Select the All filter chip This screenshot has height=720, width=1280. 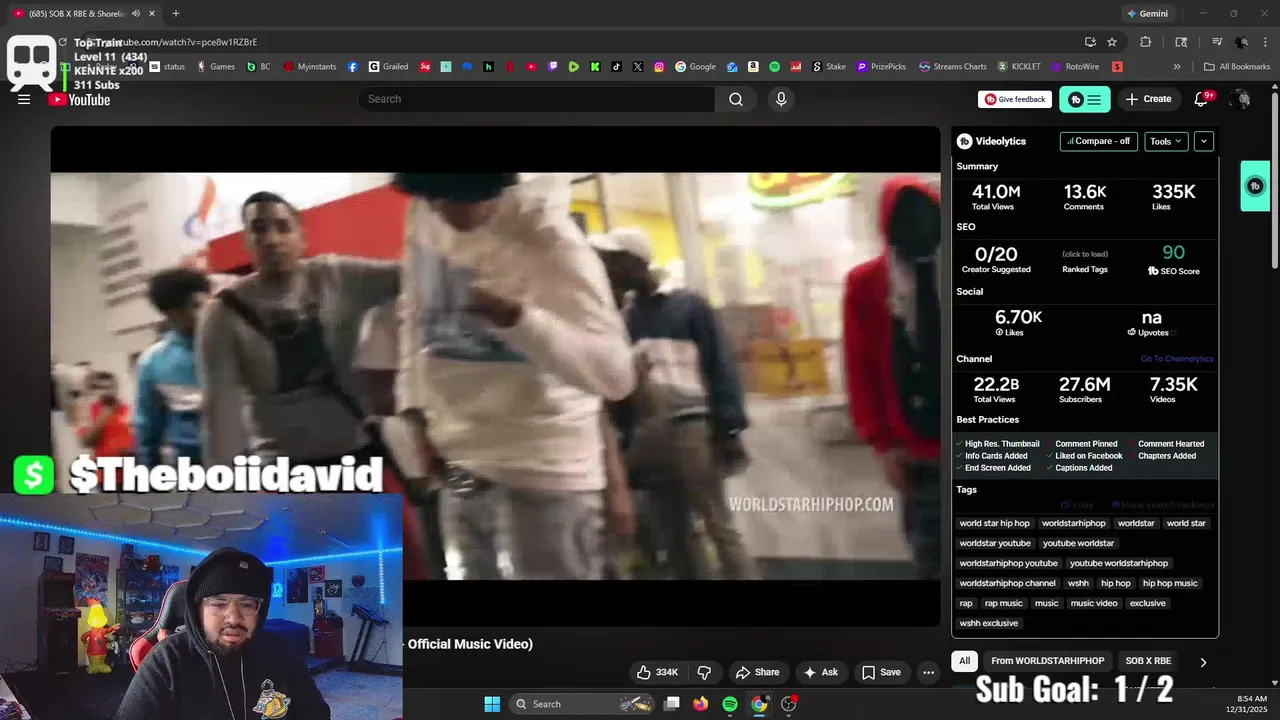pos(964,661)
